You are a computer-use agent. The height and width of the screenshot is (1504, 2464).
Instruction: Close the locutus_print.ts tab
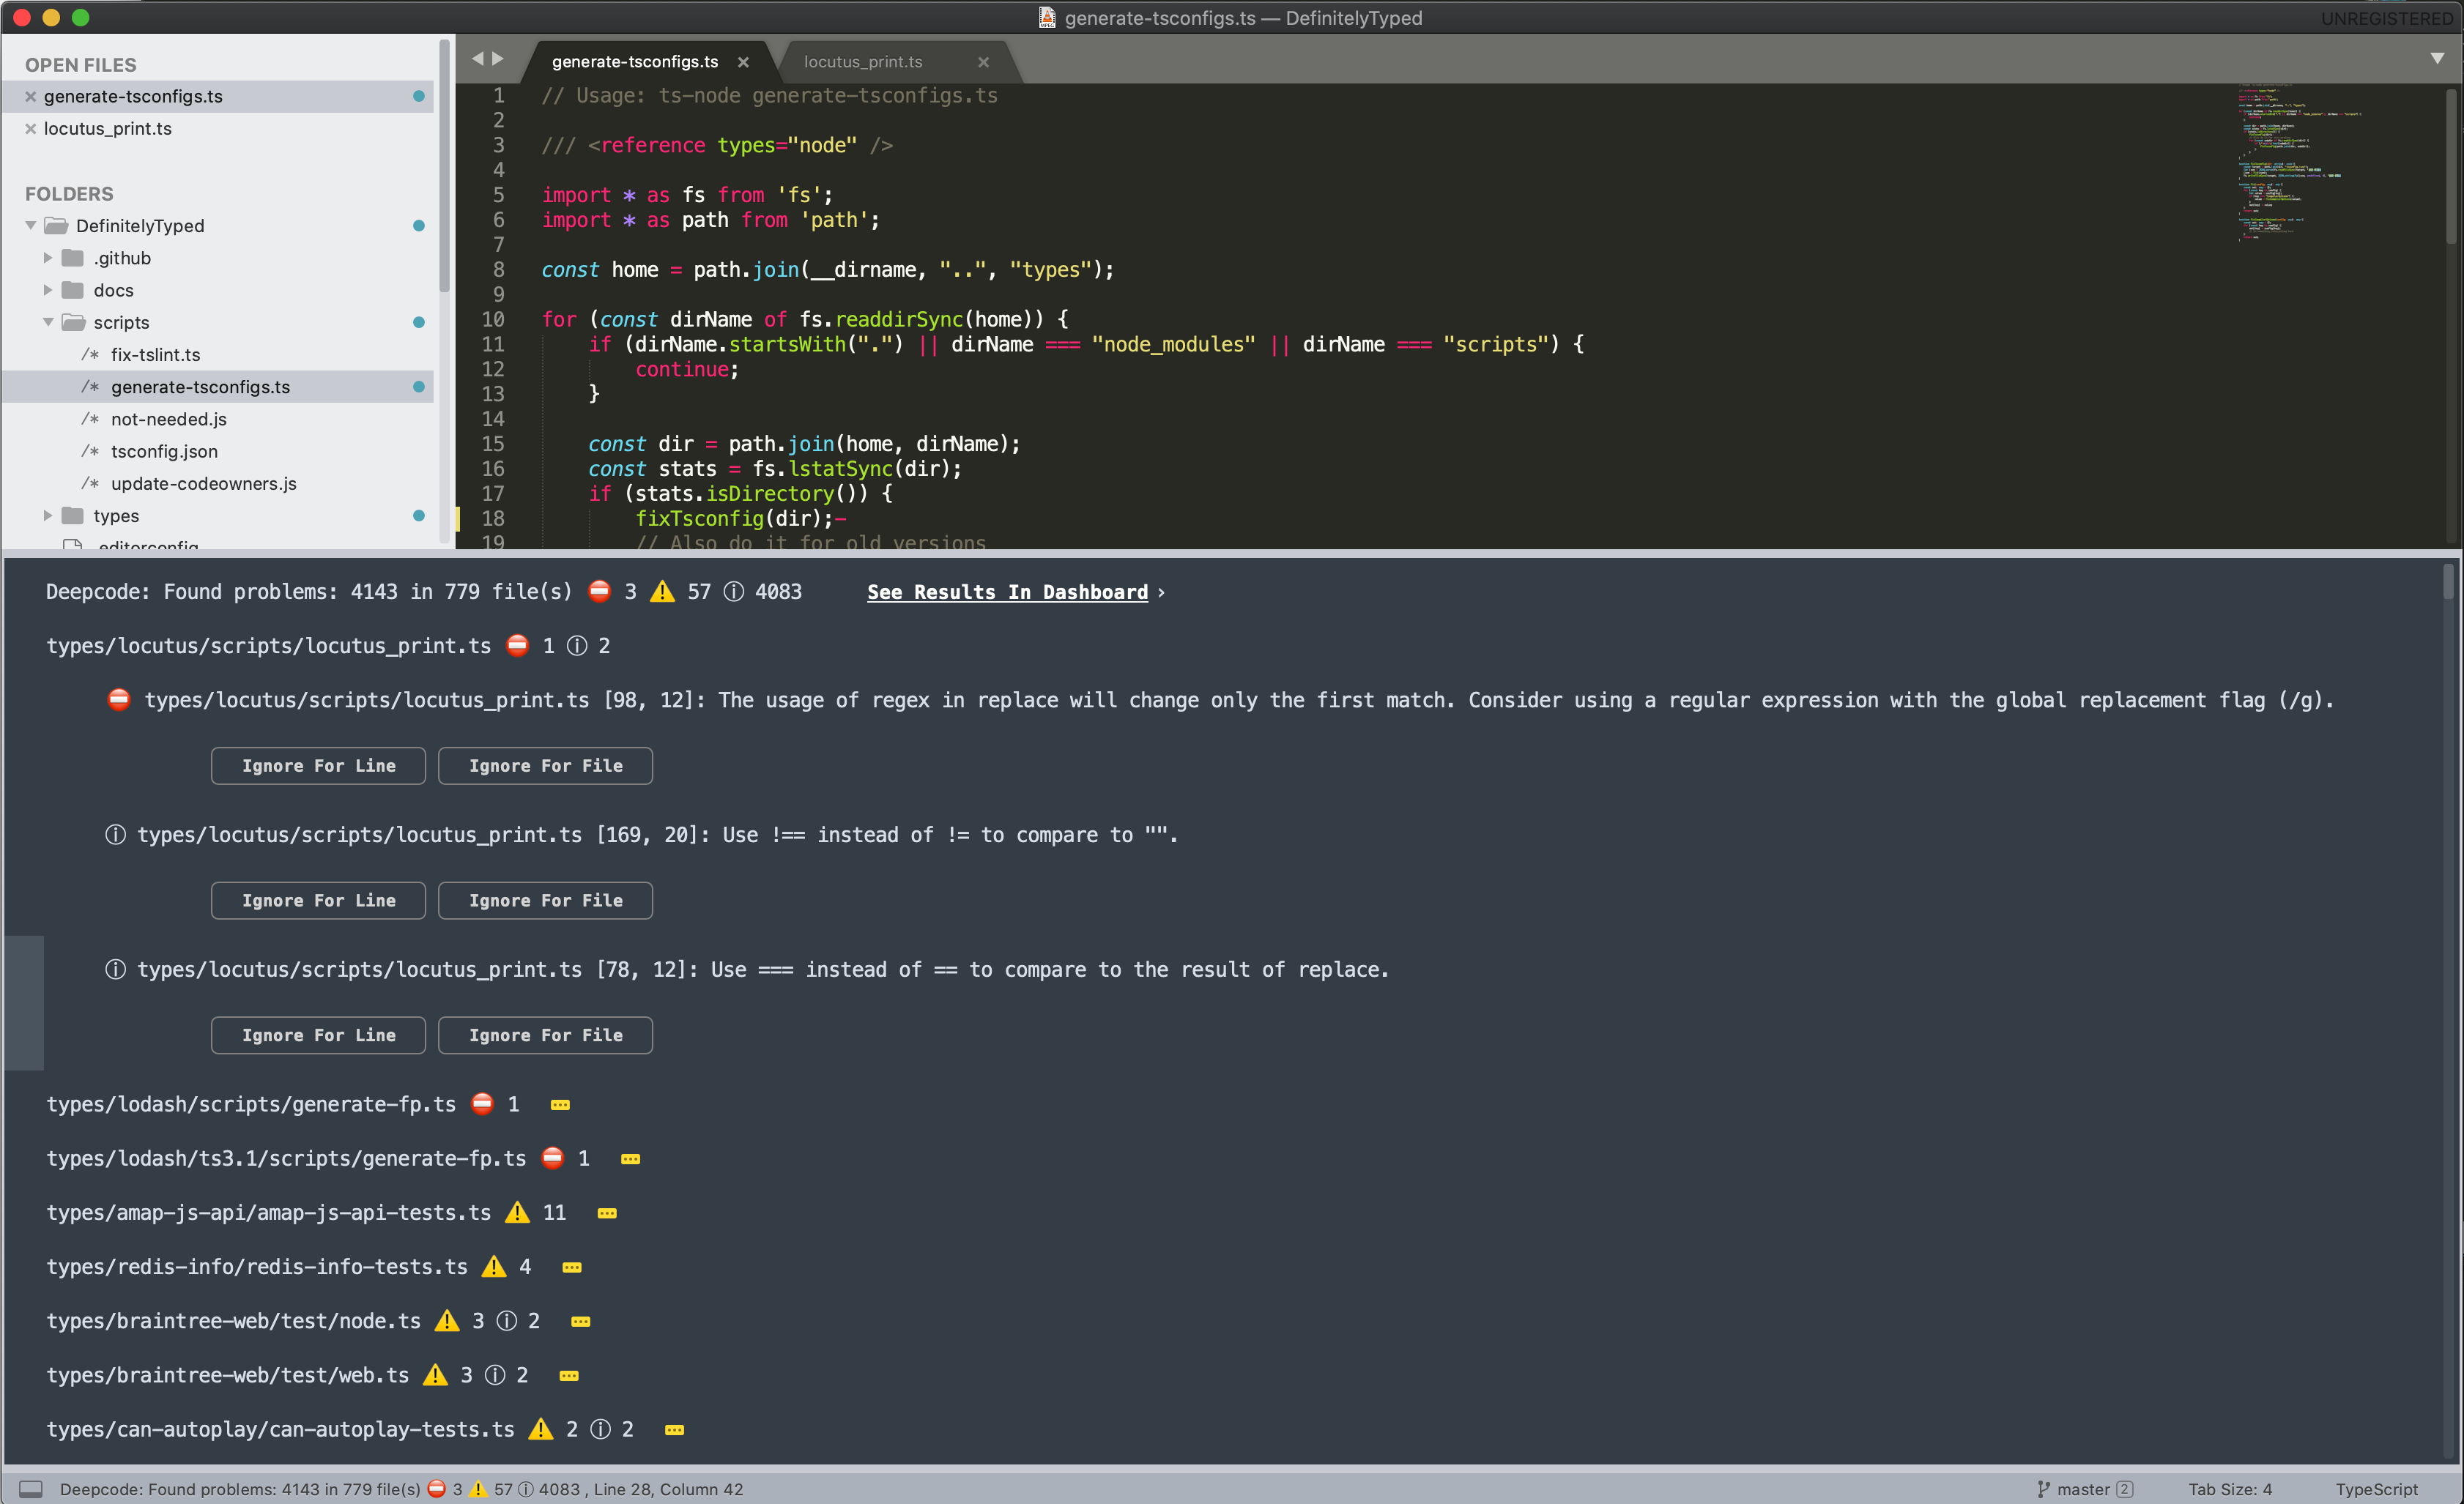click(x=983, y=62)
